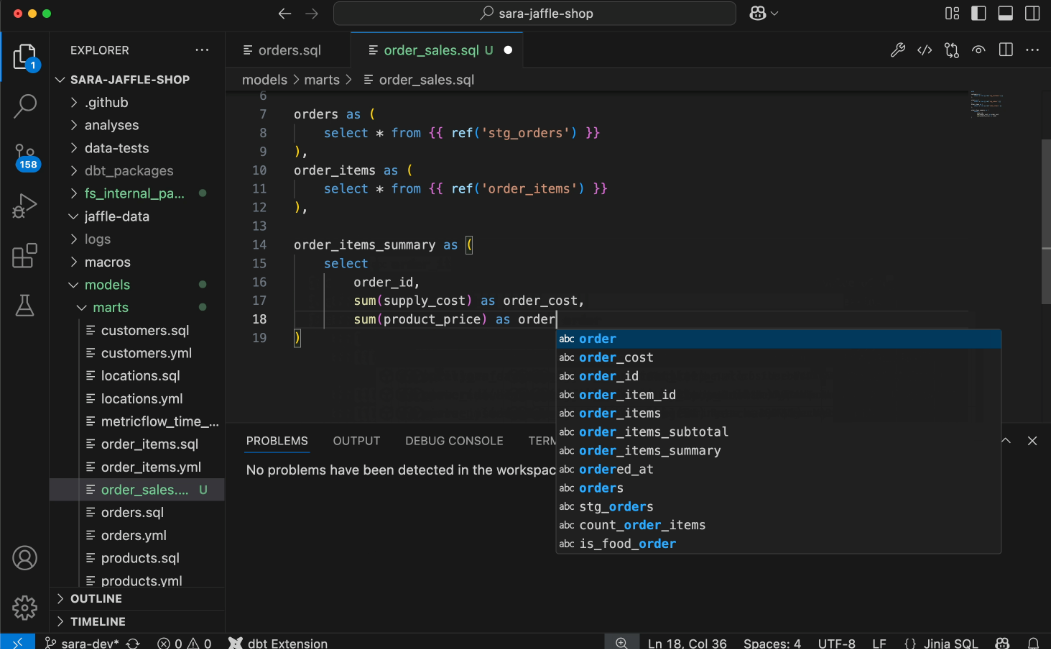Open the Search view in activity bar
1051x649 pixels.
[x=25, y=106]
